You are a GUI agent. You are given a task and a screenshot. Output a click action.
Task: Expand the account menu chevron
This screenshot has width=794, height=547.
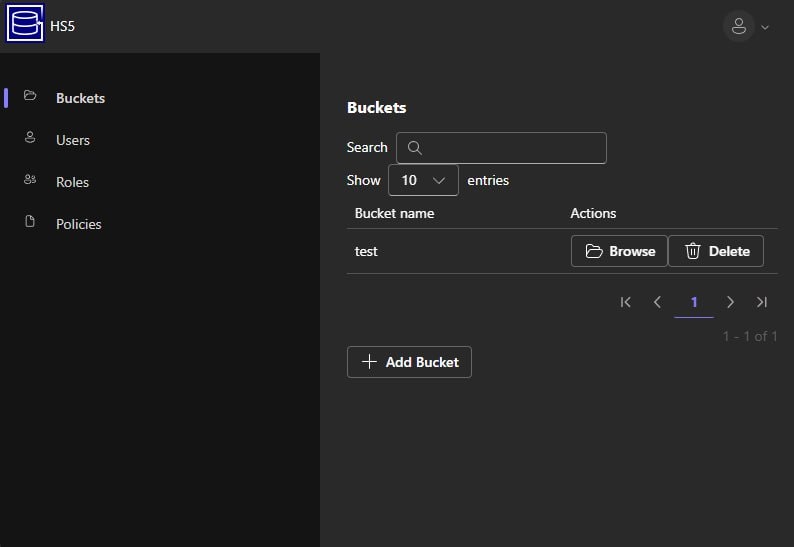[x=765, y=27]
